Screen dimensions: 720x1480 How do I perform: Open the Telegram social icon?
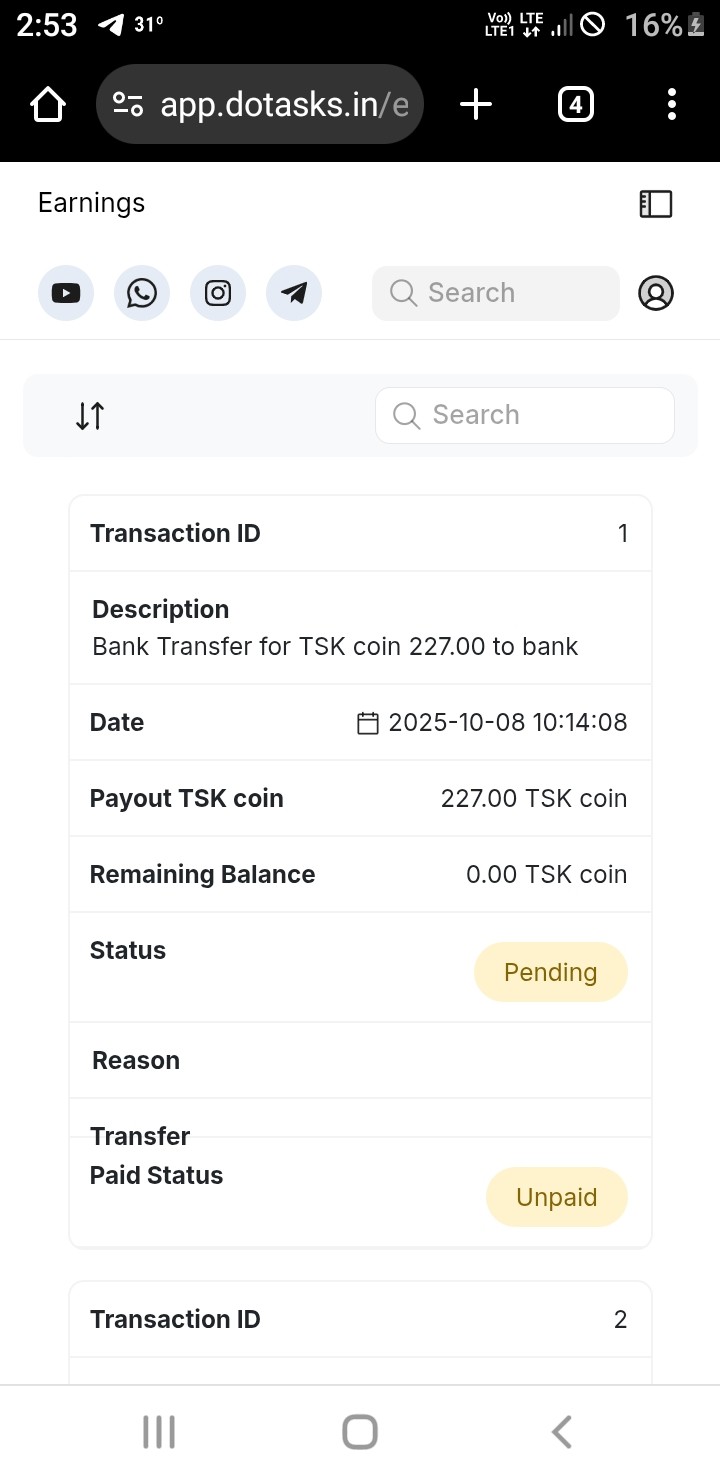click(294, 293)
